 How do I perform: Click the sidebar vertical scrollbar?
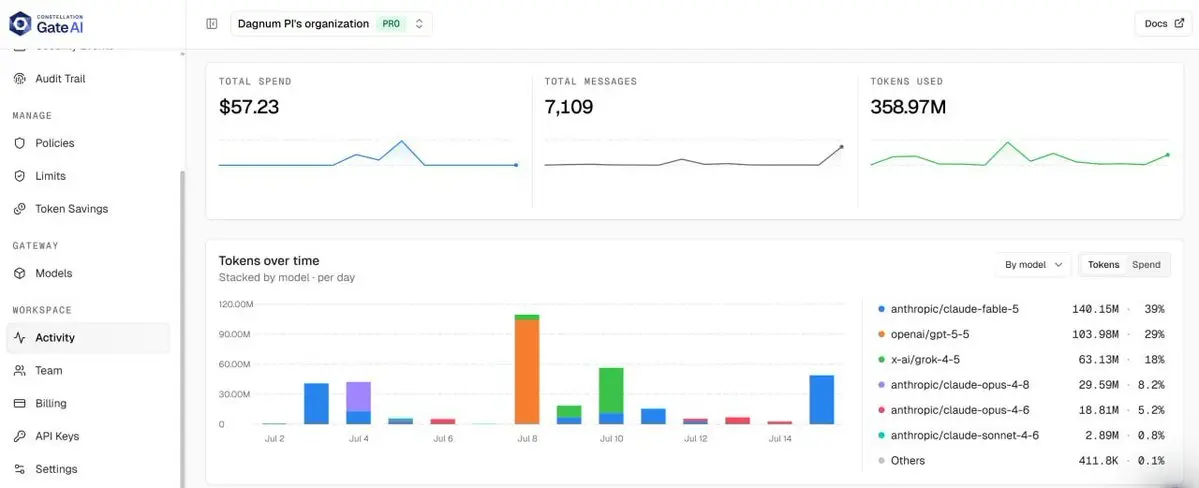pos(182,329)
